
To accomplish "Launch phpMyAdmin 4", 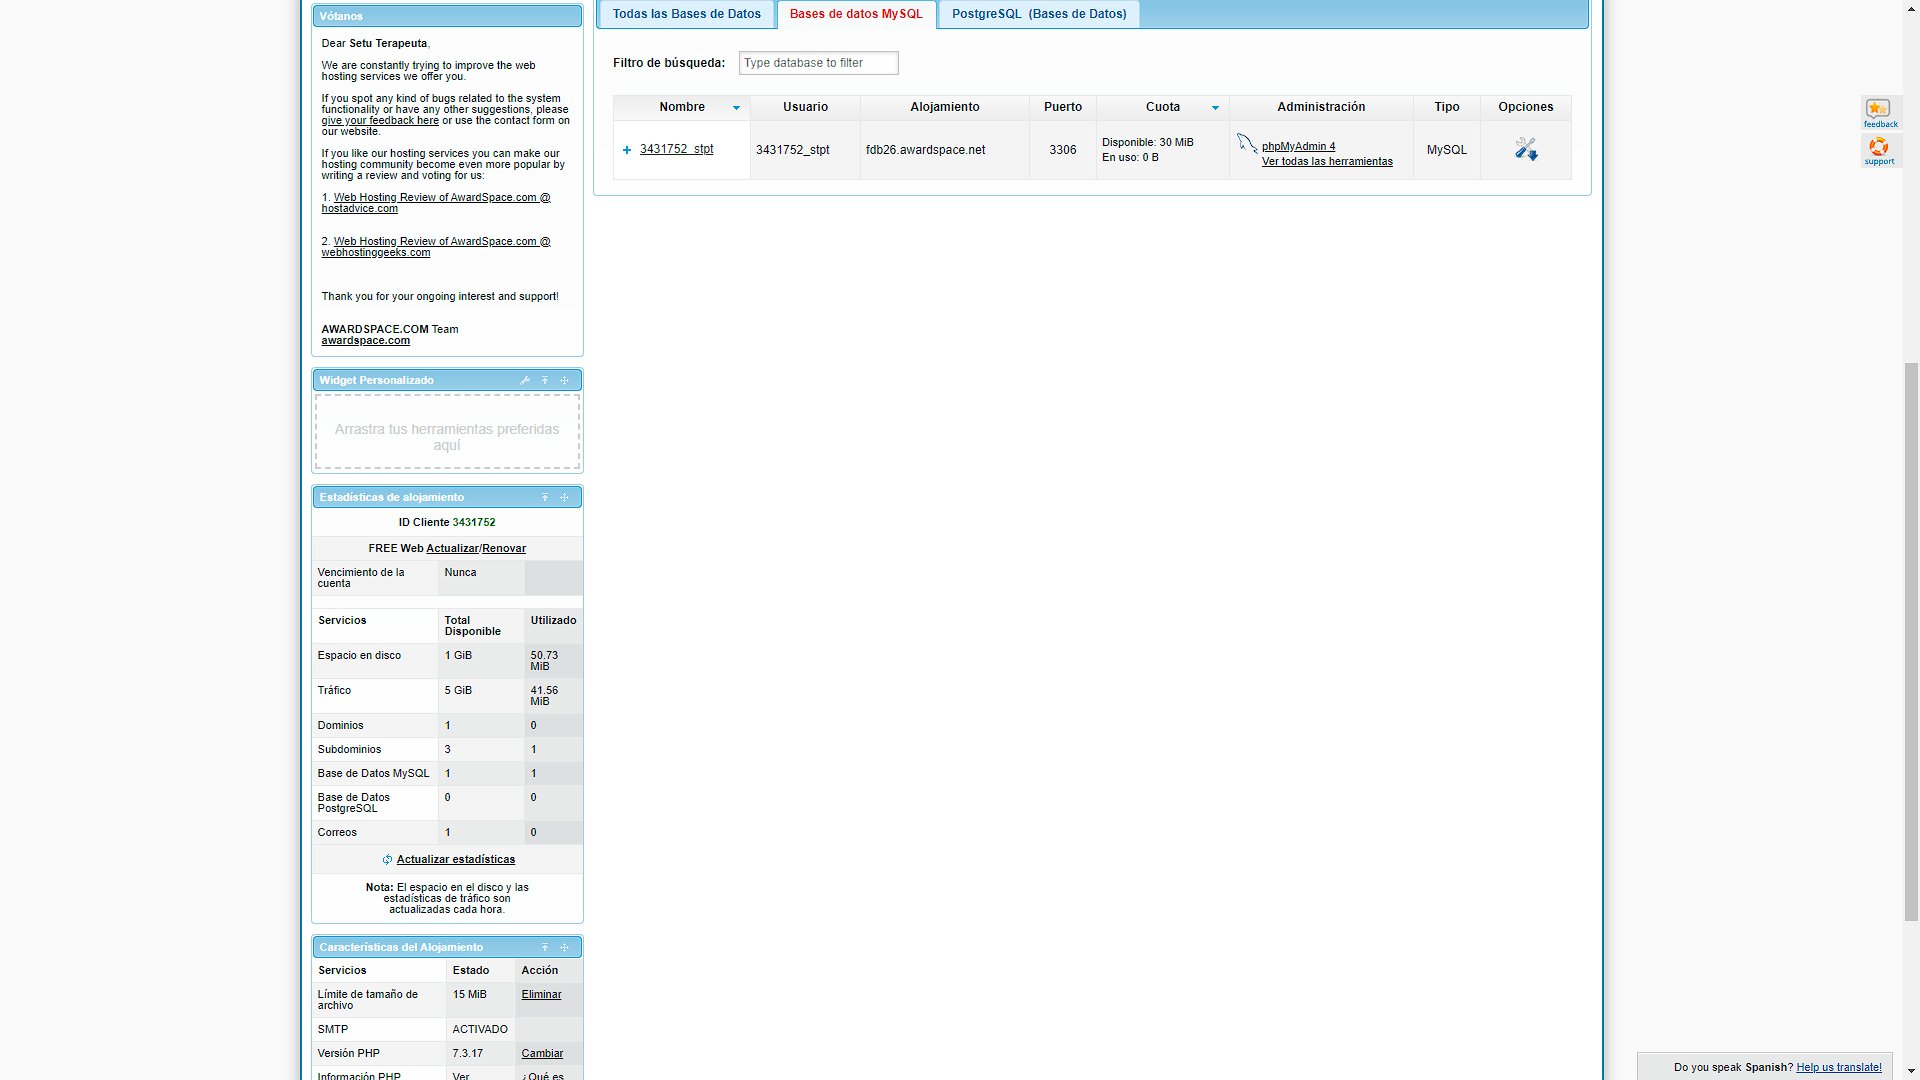I will coord(1298,146).
